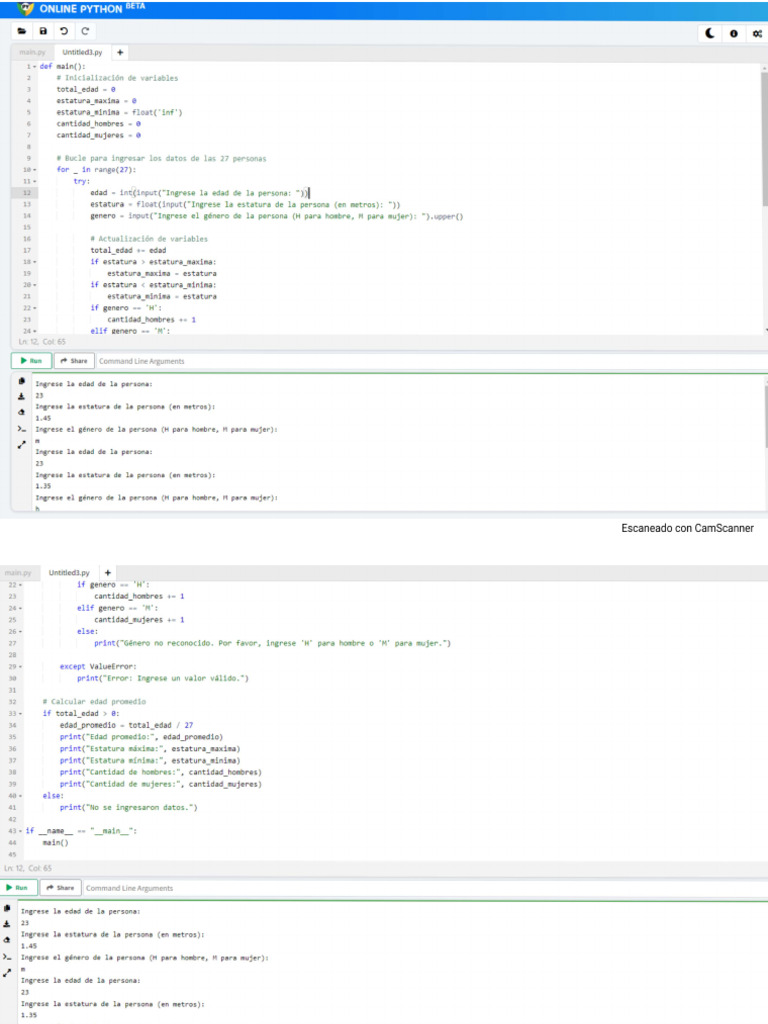The height and width of the screenshot is (1024, 768).
Task: Click 'Cantidad de mujeres' print line
Action: [x=160, y=784]
